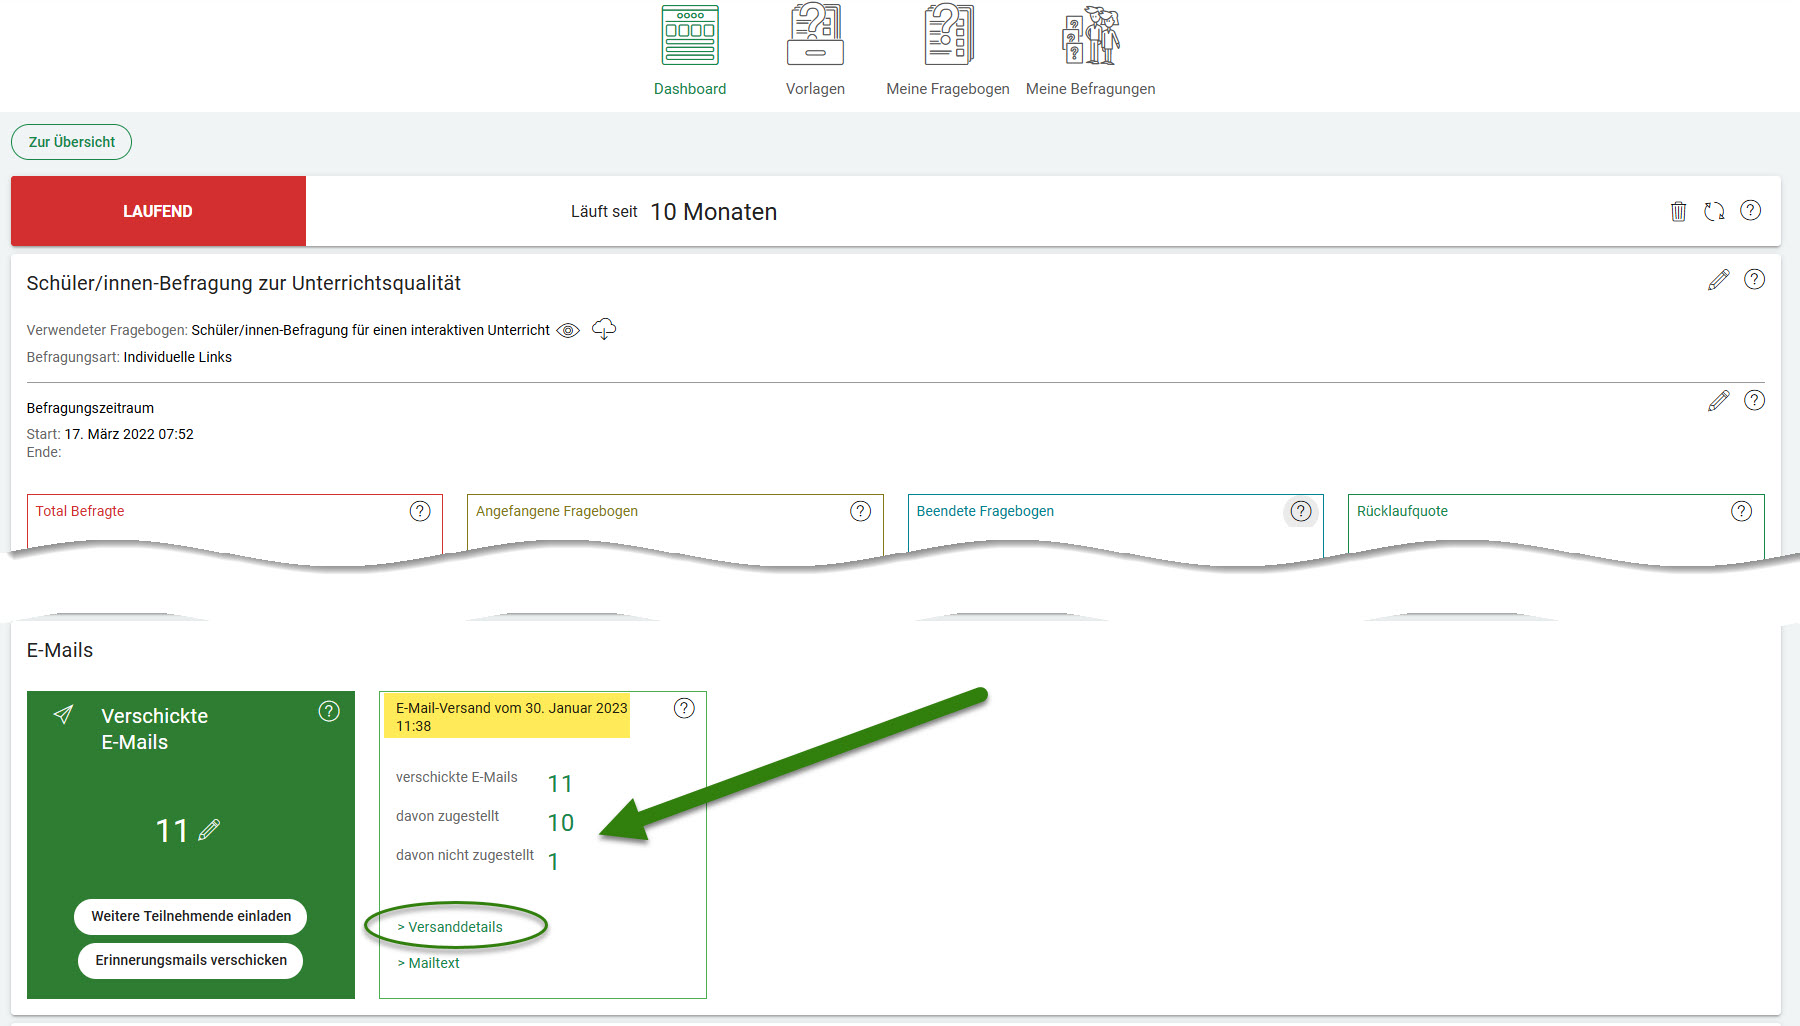This screenshot has height=1026, width=1800.
Task: Open help for E-Mail-Versand card
Action: 684,708
